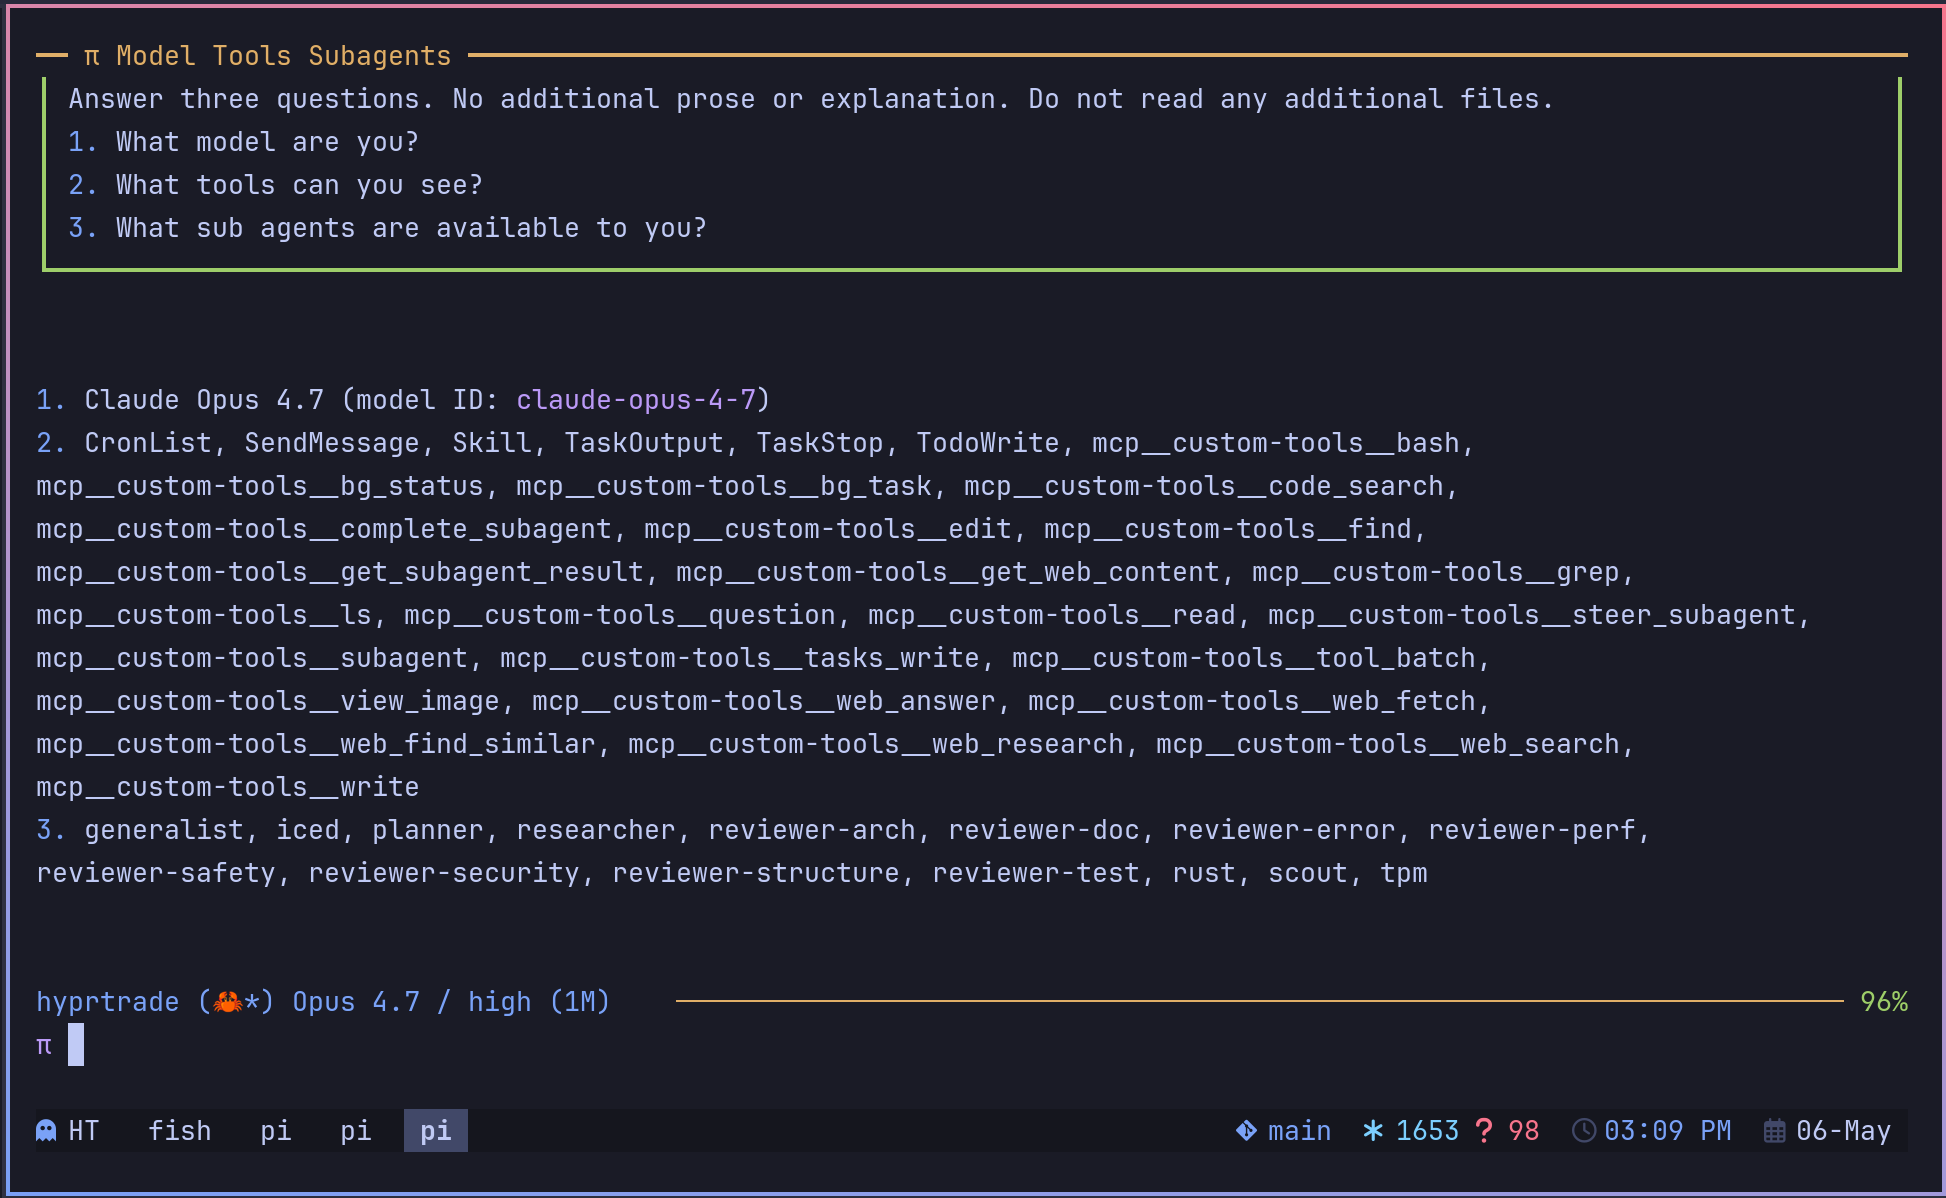Click the iced subagent name
This screenshot has height=1198, width=1946.
click(x=308, y=830)
